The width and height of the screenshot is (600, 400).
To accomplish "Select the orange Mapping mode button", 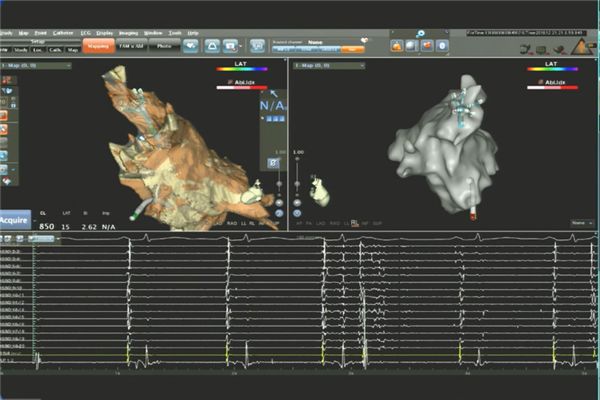I will [x=97, y=46].
